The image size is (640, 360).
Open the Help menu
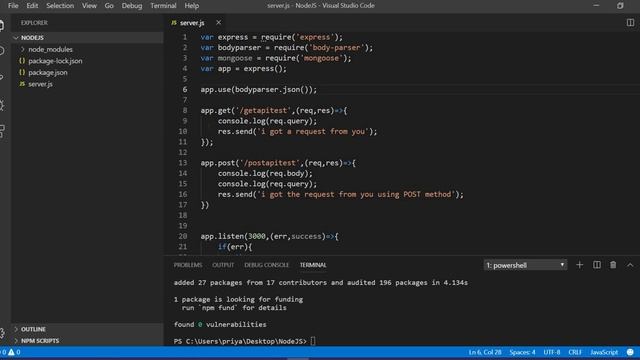click(x=191, y=6)
